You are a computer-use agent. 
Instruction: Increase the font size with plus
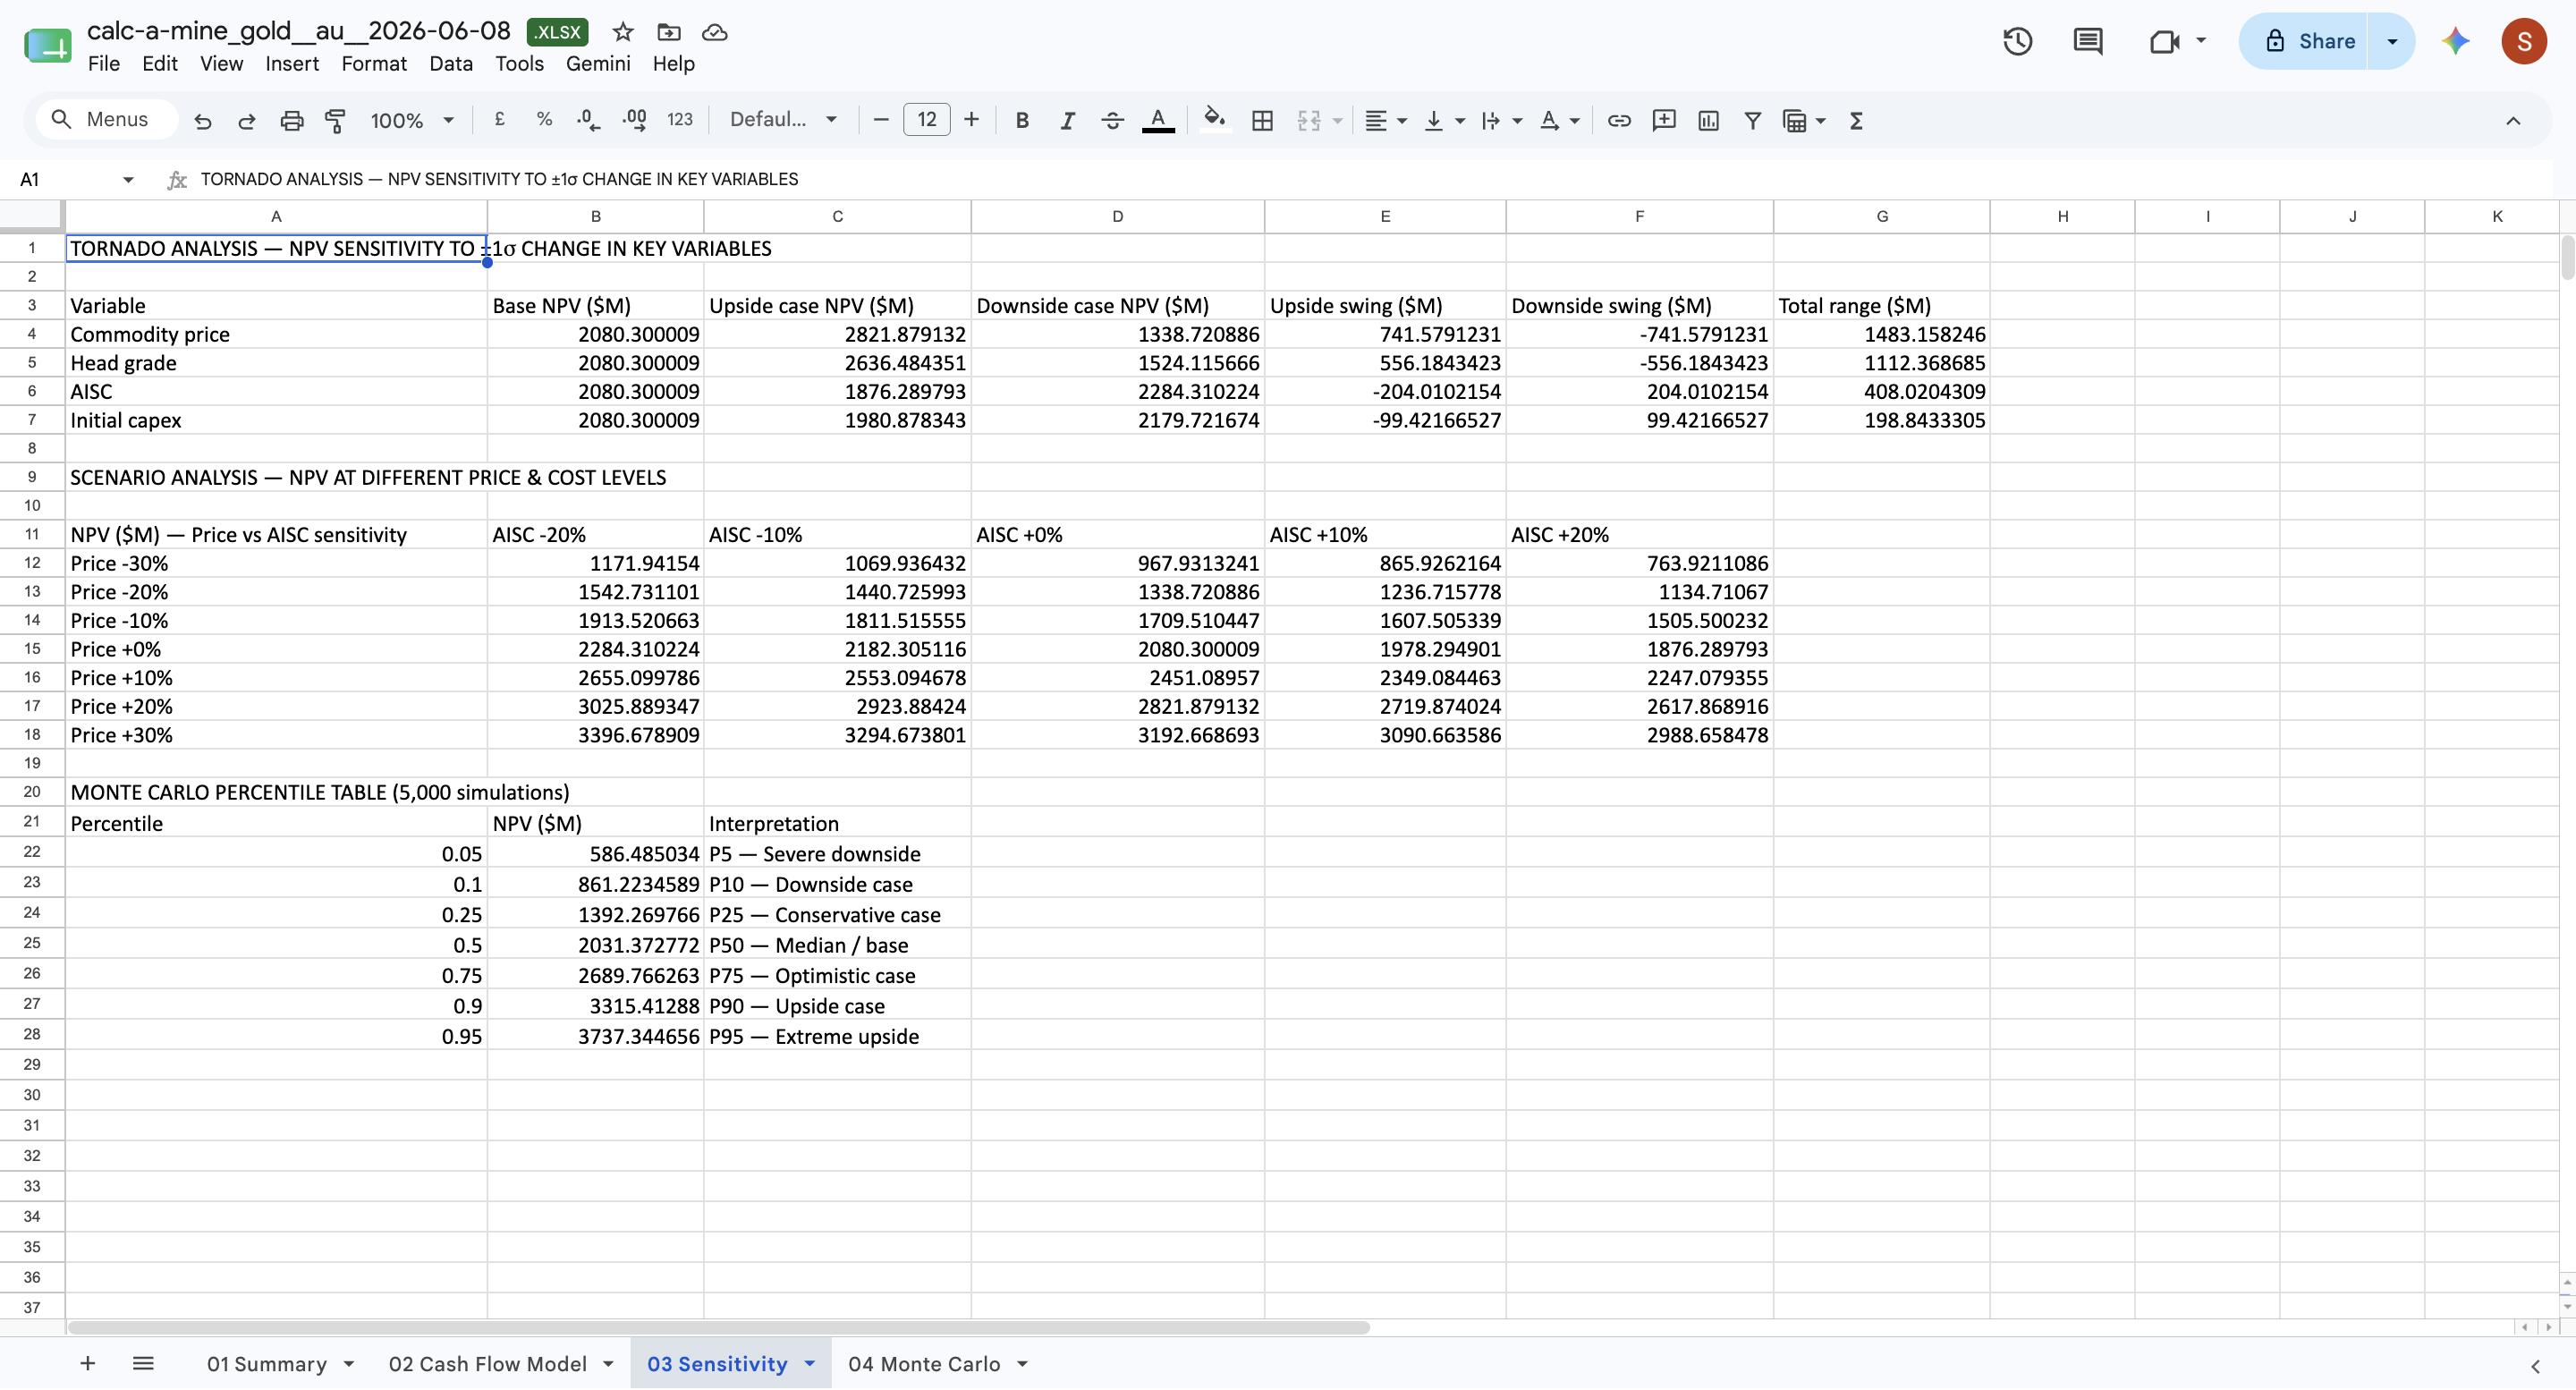(x=971, y=120)
